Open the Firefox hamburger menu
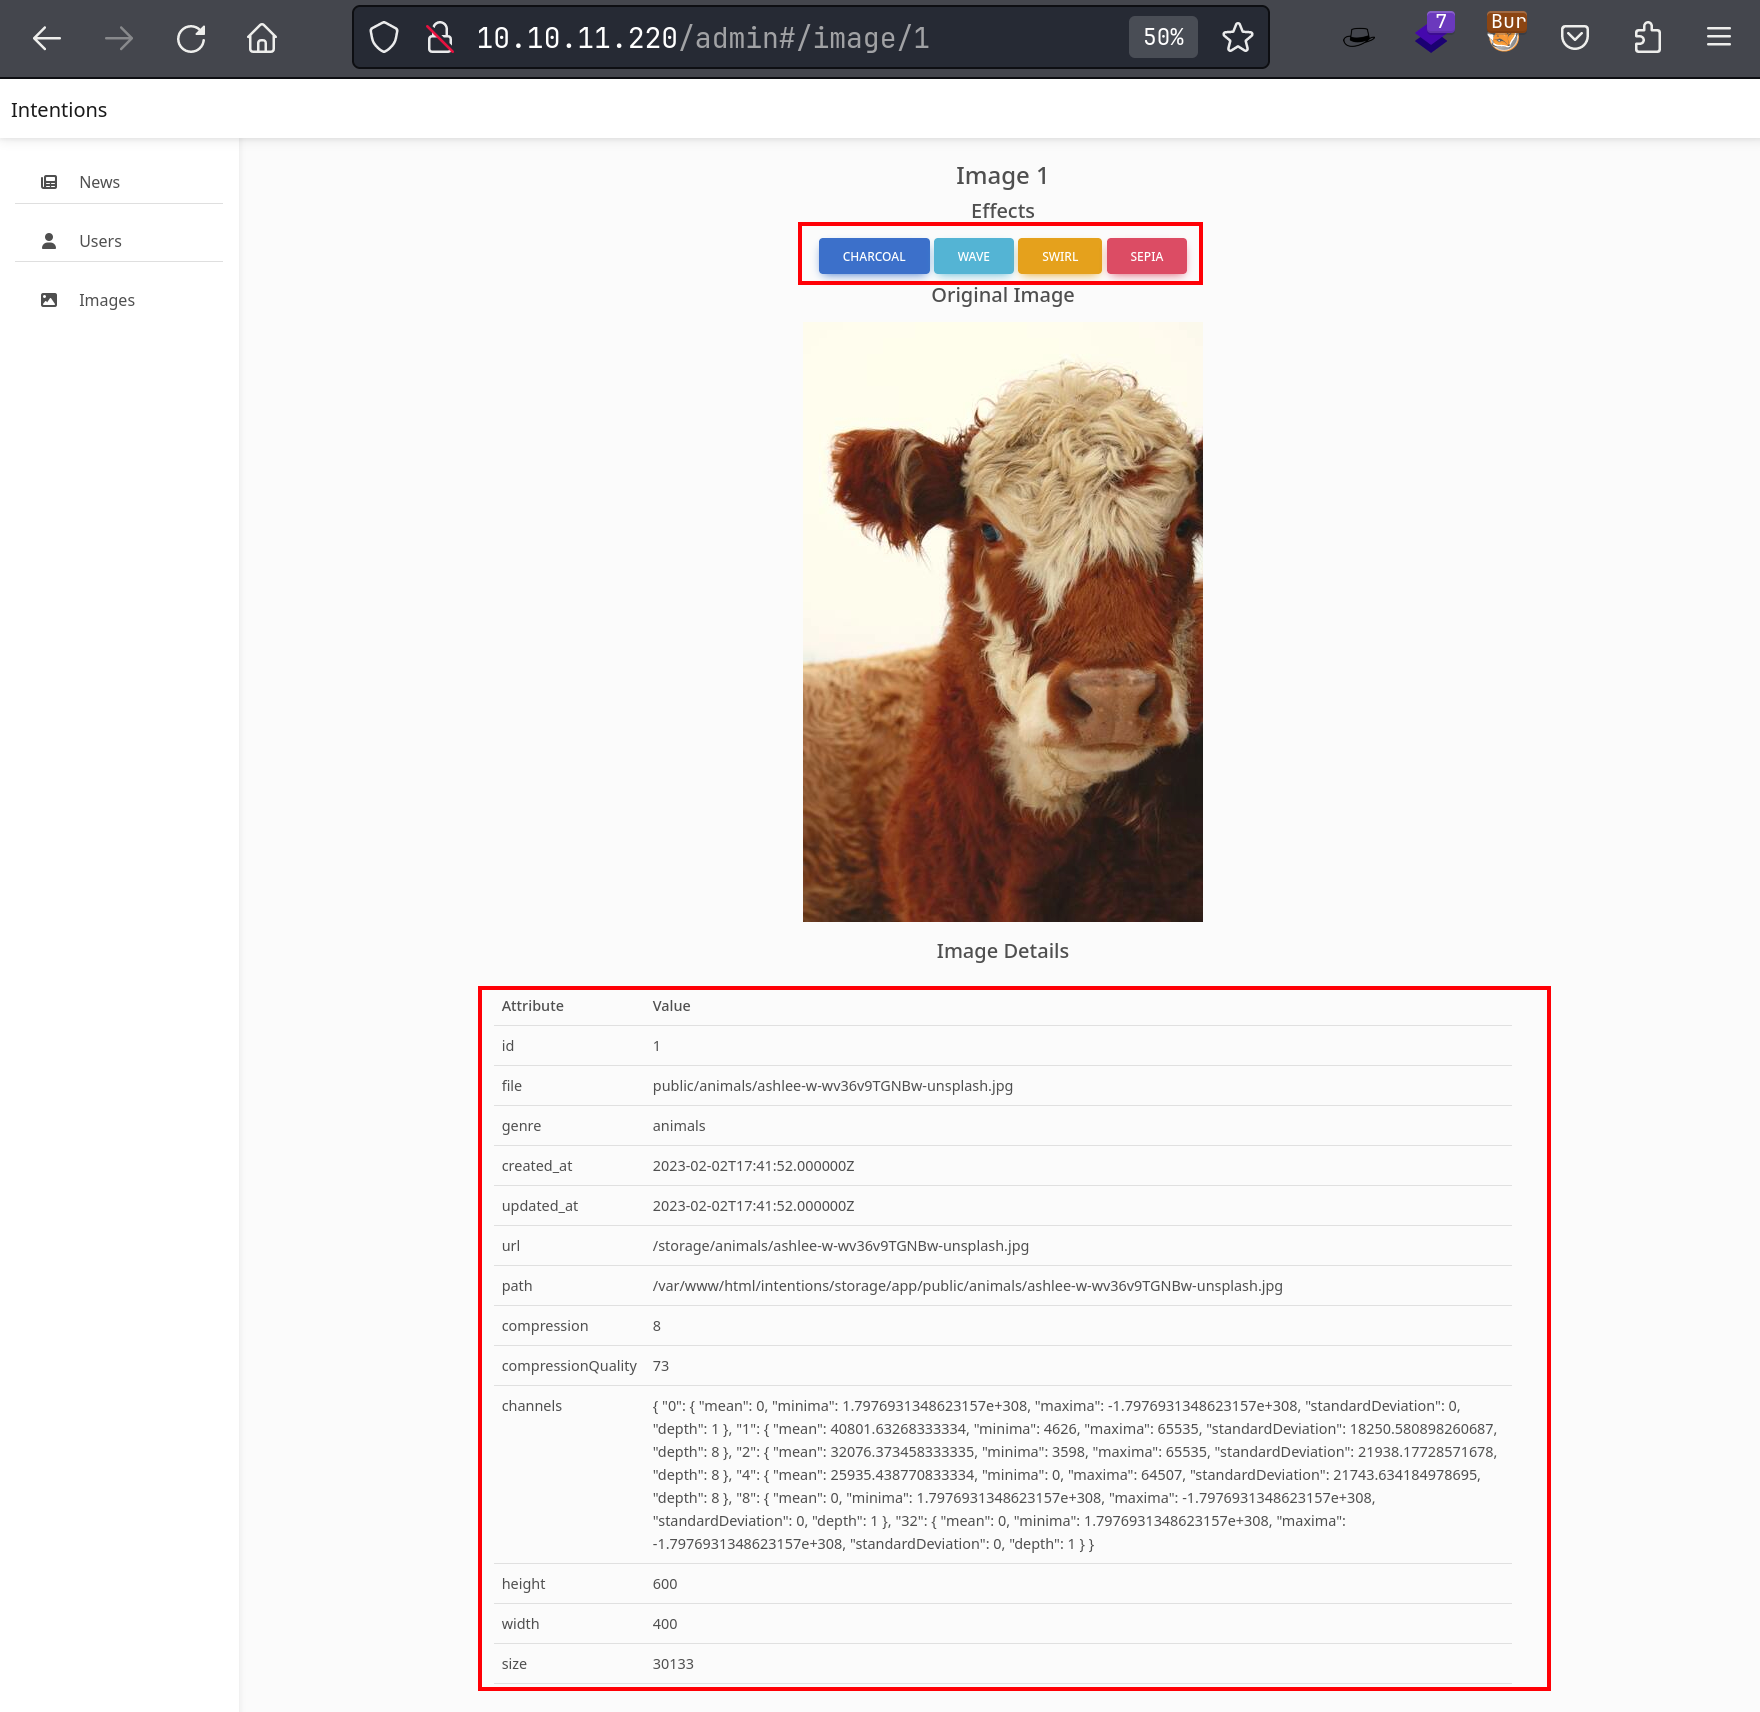Image resolution: width=1760 pixels, height=1712 pixels. 1719,38
